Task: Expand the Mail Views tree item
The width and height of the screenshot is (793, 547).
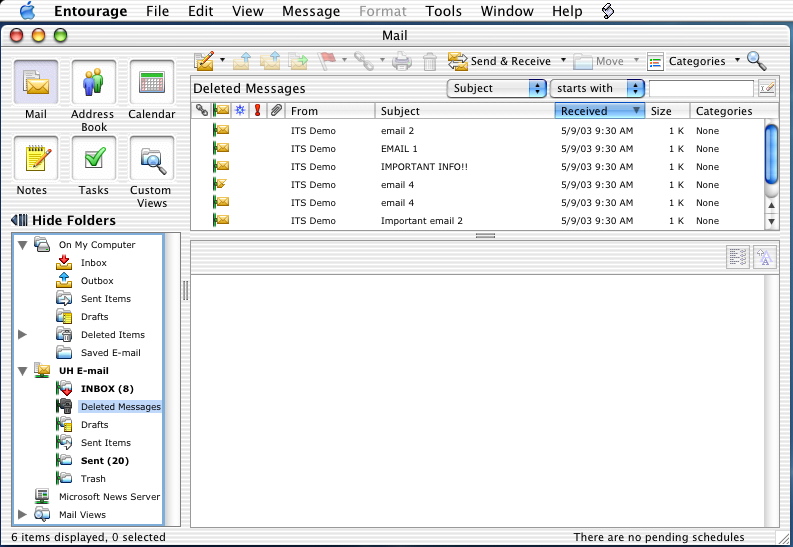Action: coord(22,514)
